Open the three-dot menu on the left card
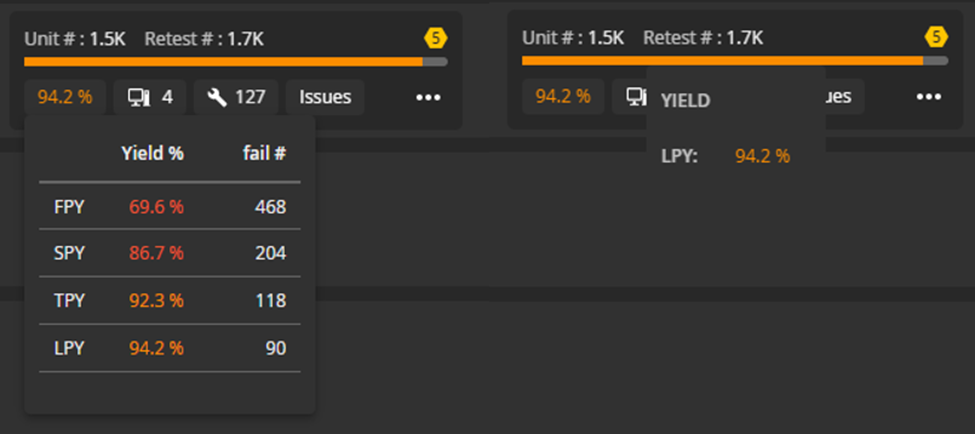 pos(428,98)
